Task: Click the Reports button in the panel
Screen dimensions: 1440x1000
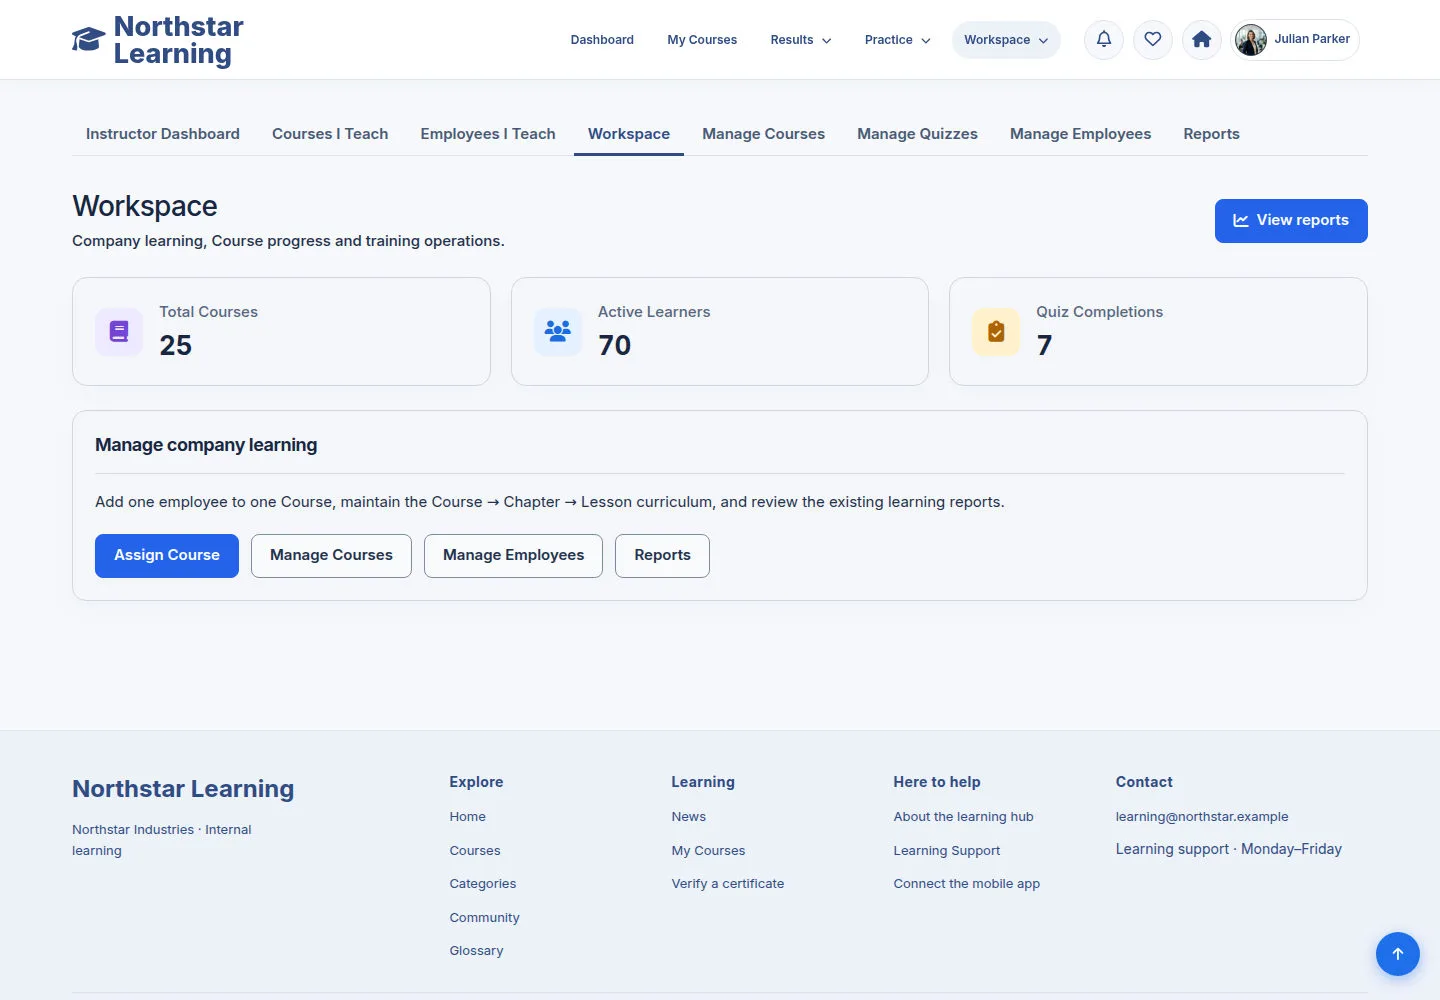Action: [662, 556]
